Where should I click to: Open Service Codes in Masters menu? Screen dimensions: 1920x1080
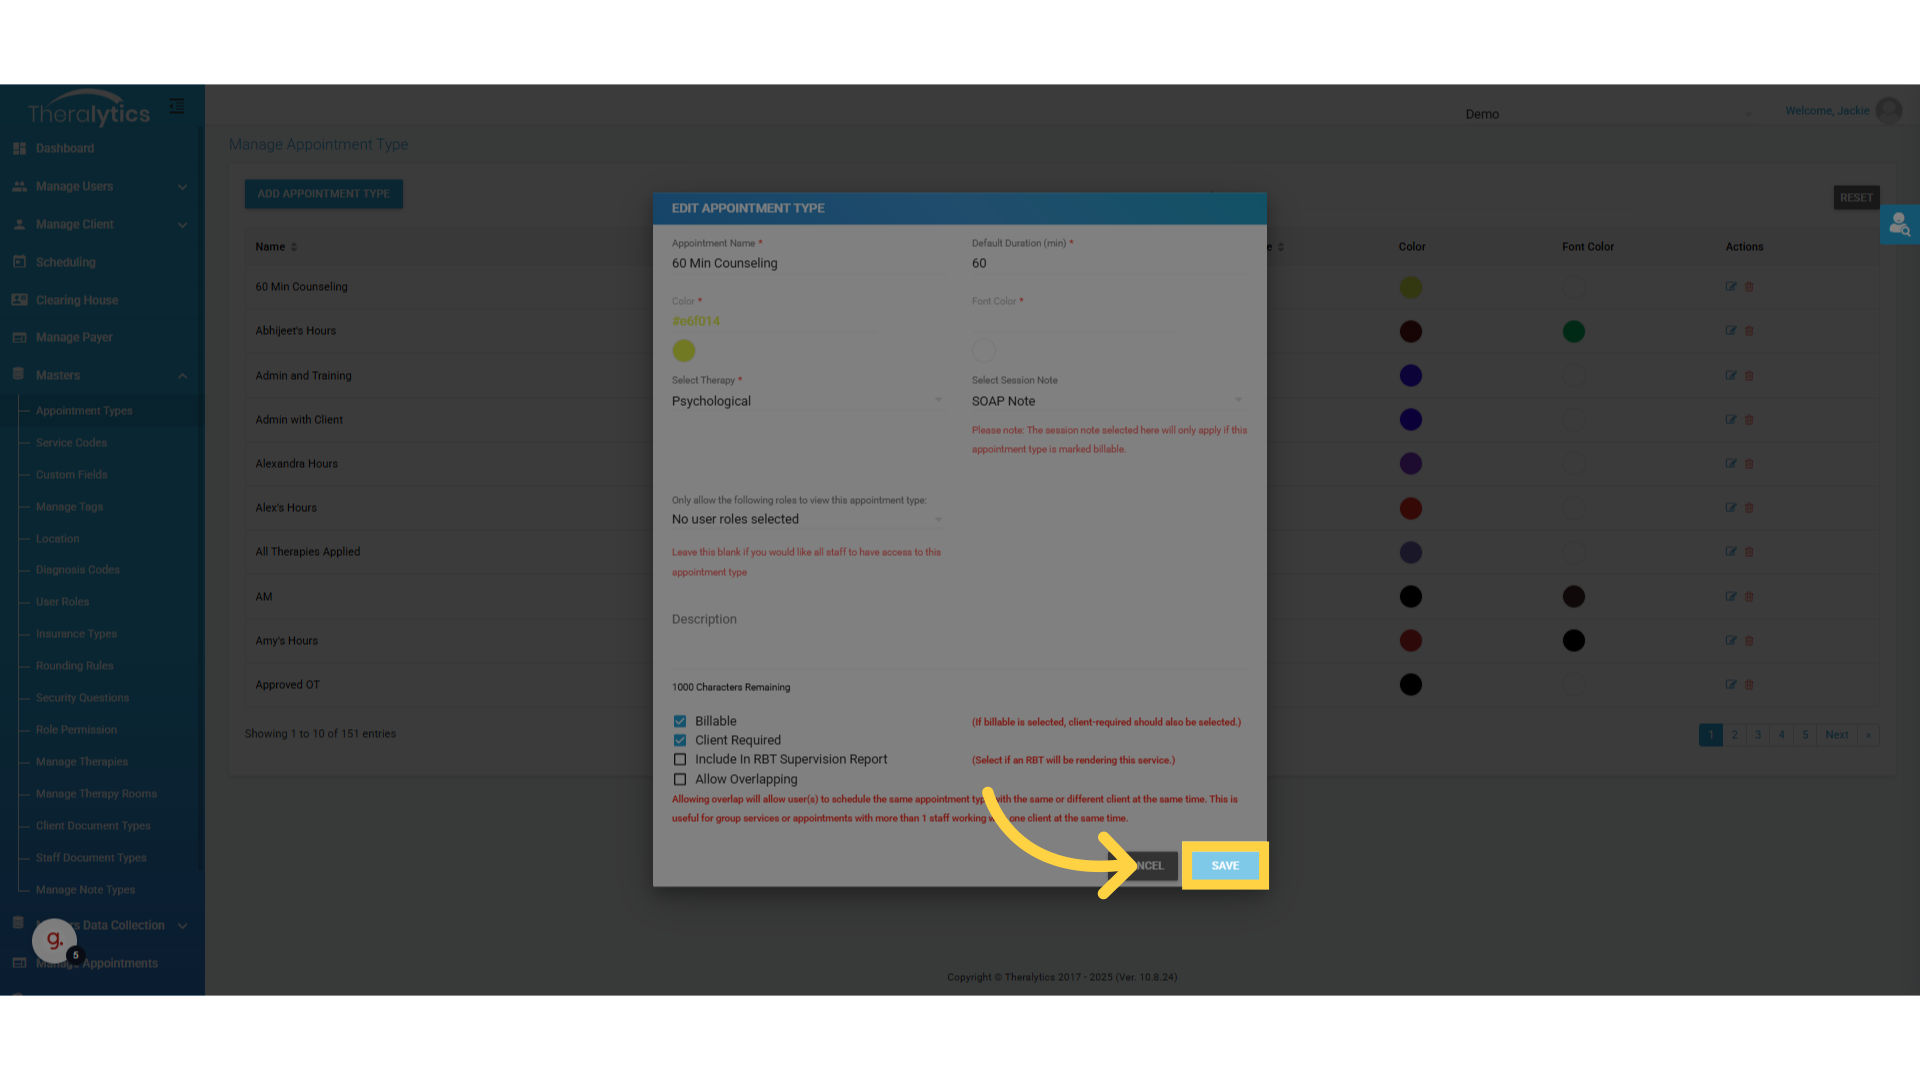pos(71,443)
